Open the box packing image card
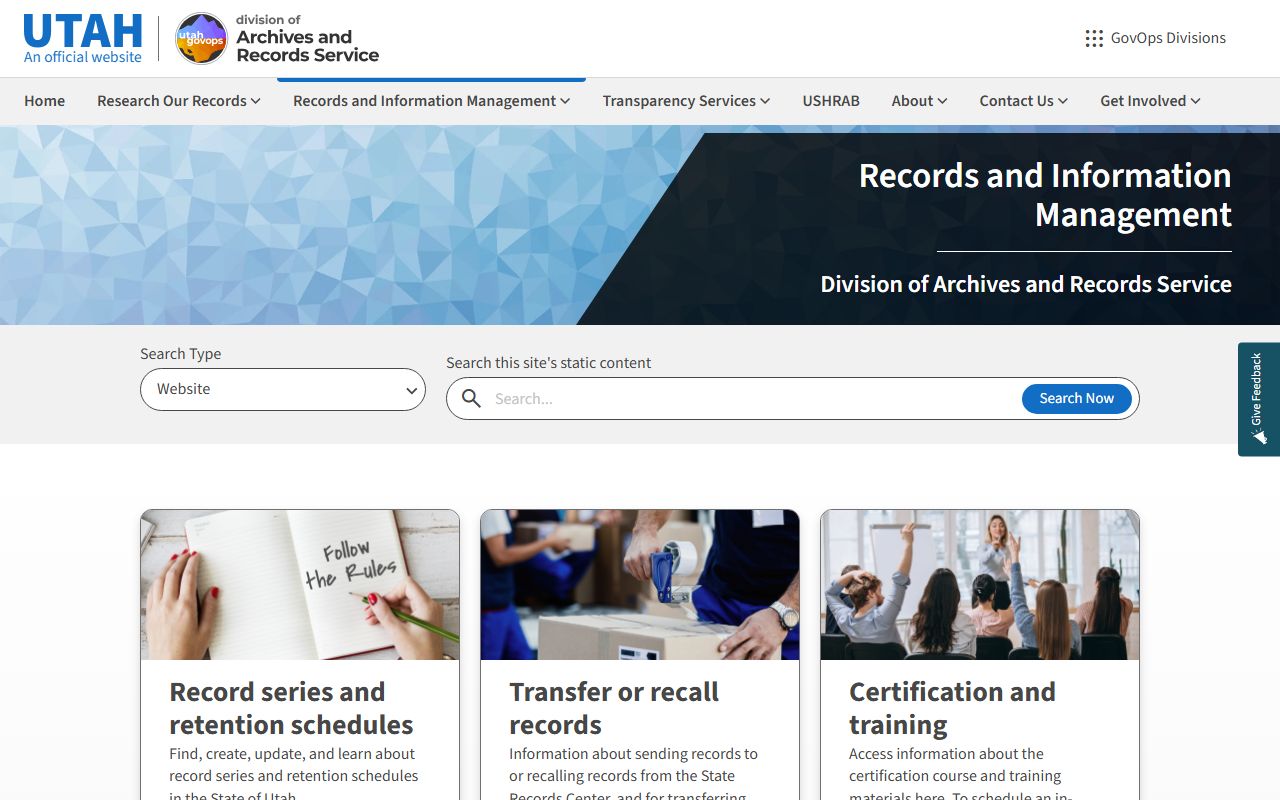Screen dimensions: 1280x800 [640, 585]
